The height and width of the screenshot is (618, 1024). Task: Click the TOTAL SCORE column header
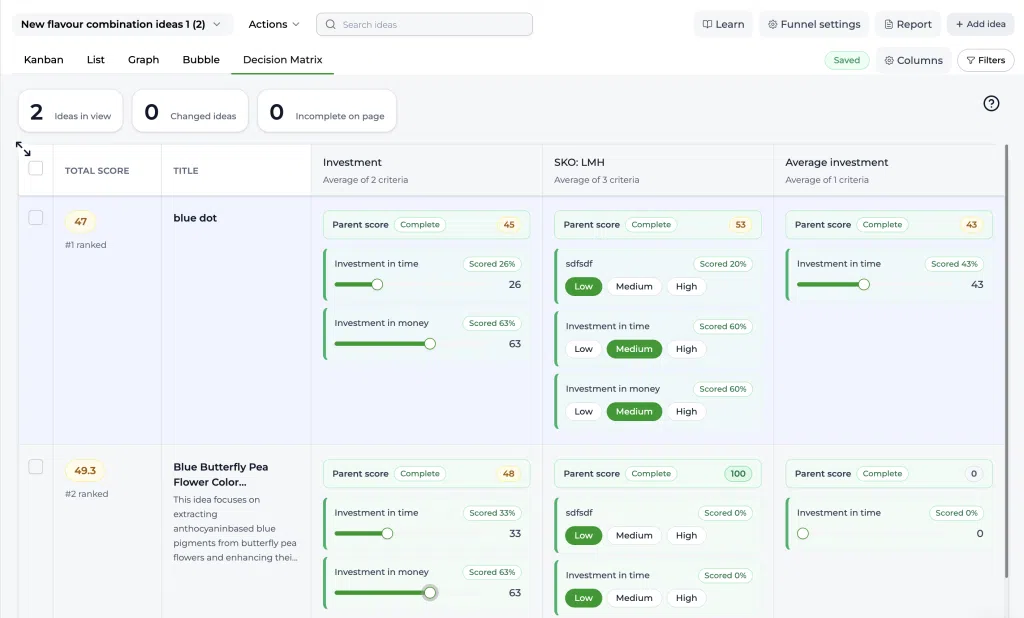point(97,171)
